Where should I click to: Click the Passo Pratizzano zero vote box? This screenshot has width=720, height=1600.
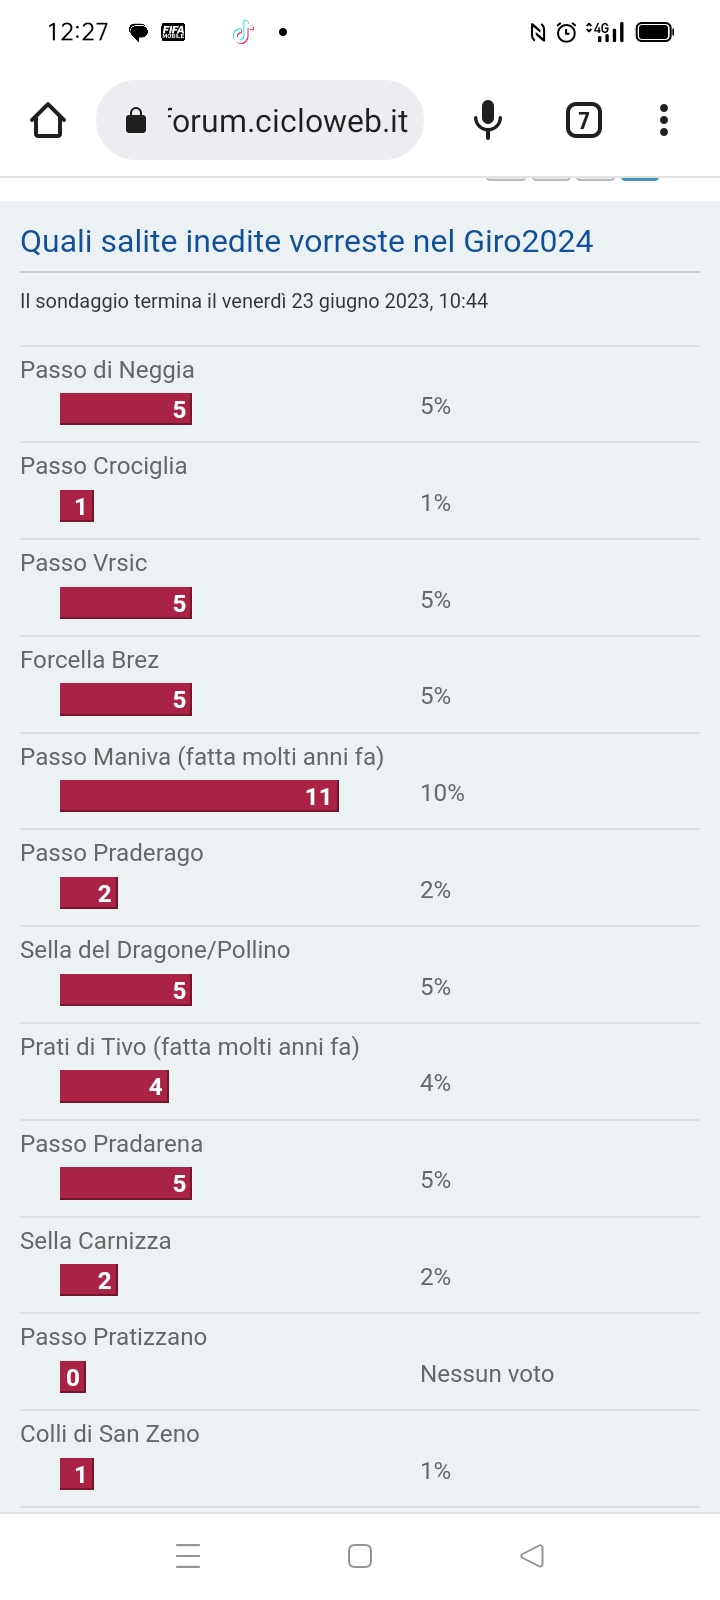(x=73, y=1377)
